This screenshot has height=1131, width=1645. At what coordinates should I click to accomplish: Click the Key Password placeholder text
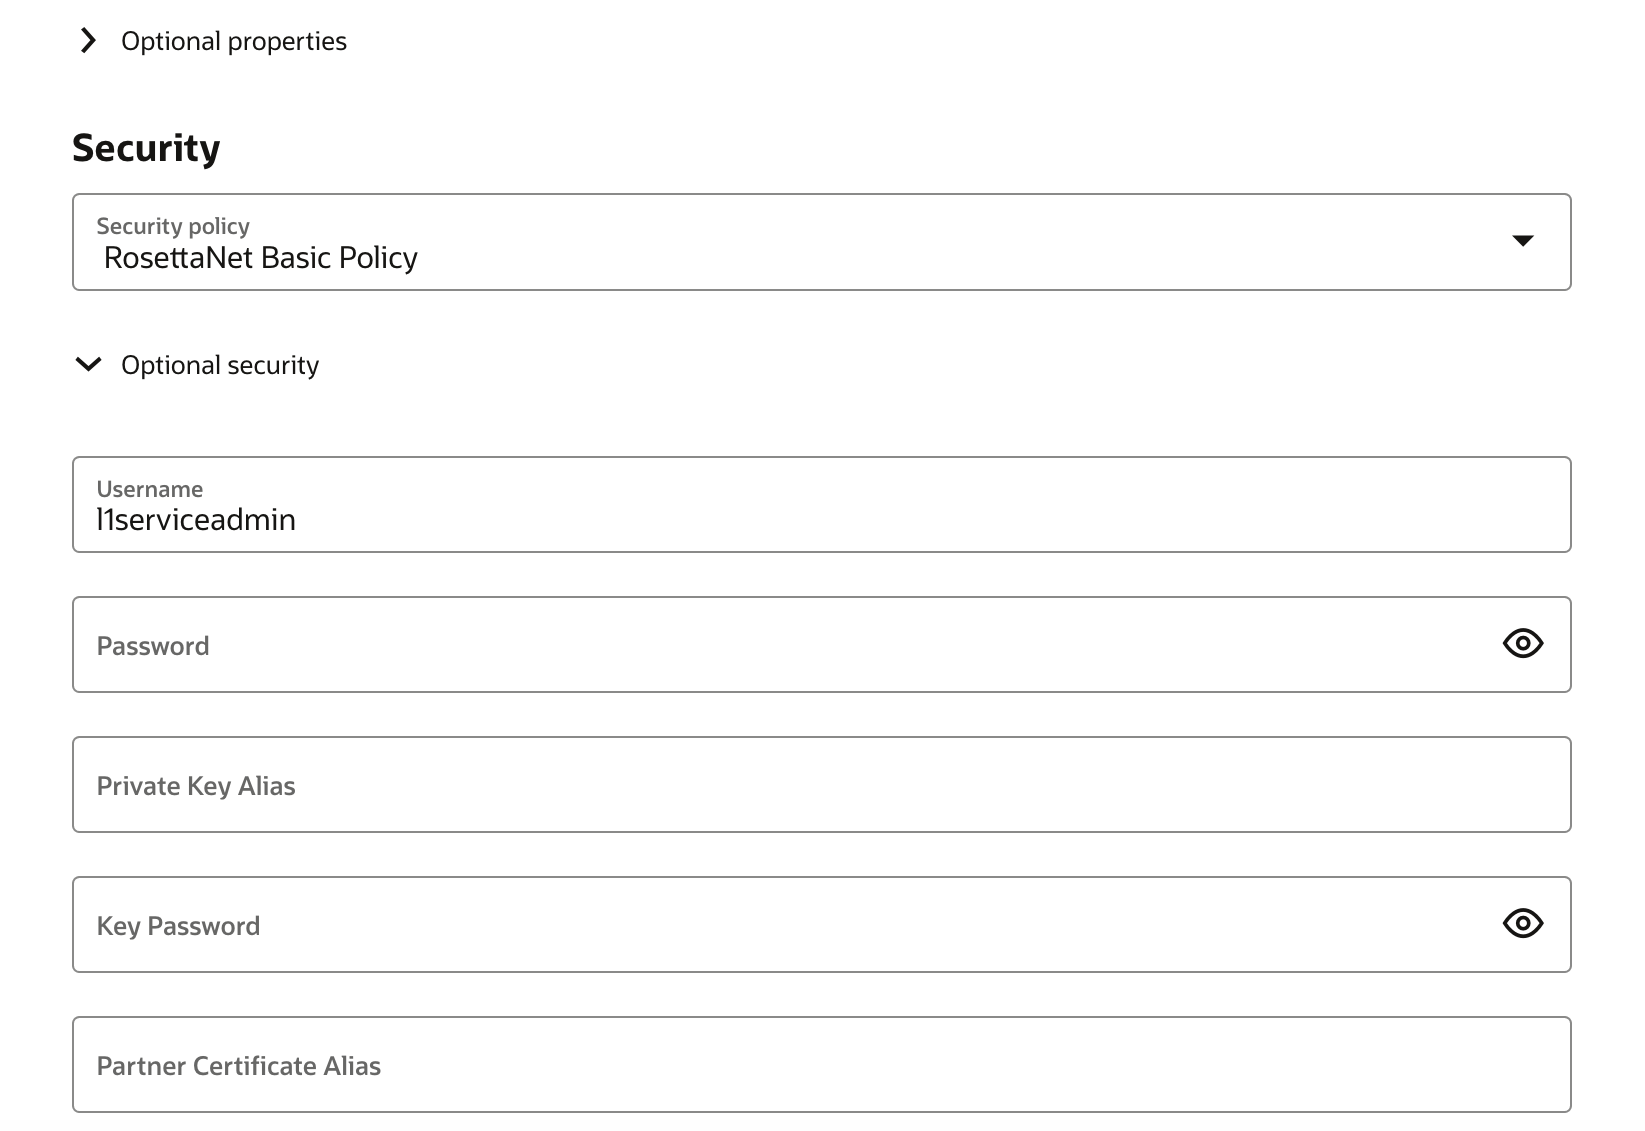[x=178, y=926]
